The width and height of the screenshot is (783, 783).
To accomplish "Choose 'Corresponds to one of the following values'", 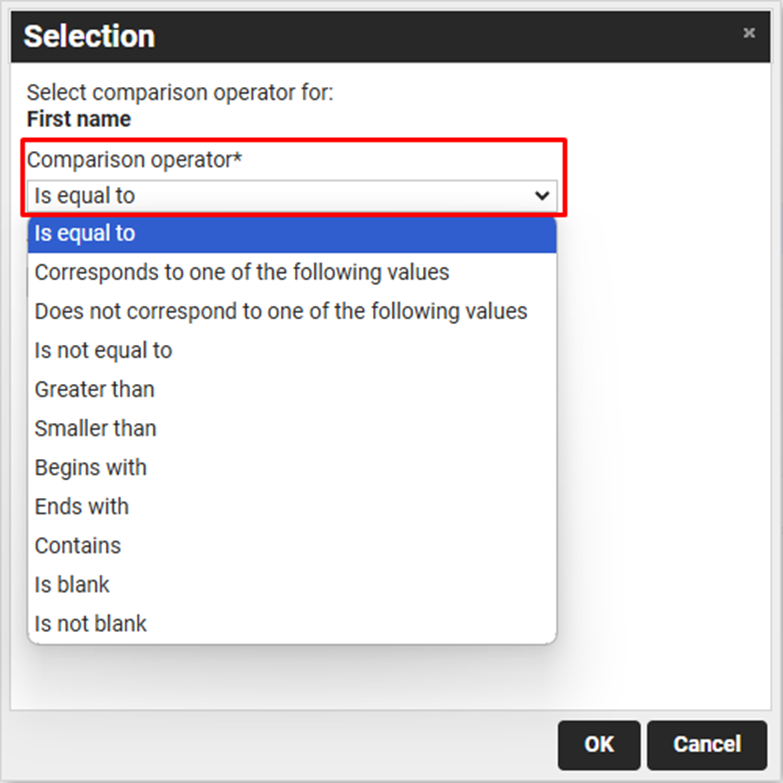I will pos(242,272).
